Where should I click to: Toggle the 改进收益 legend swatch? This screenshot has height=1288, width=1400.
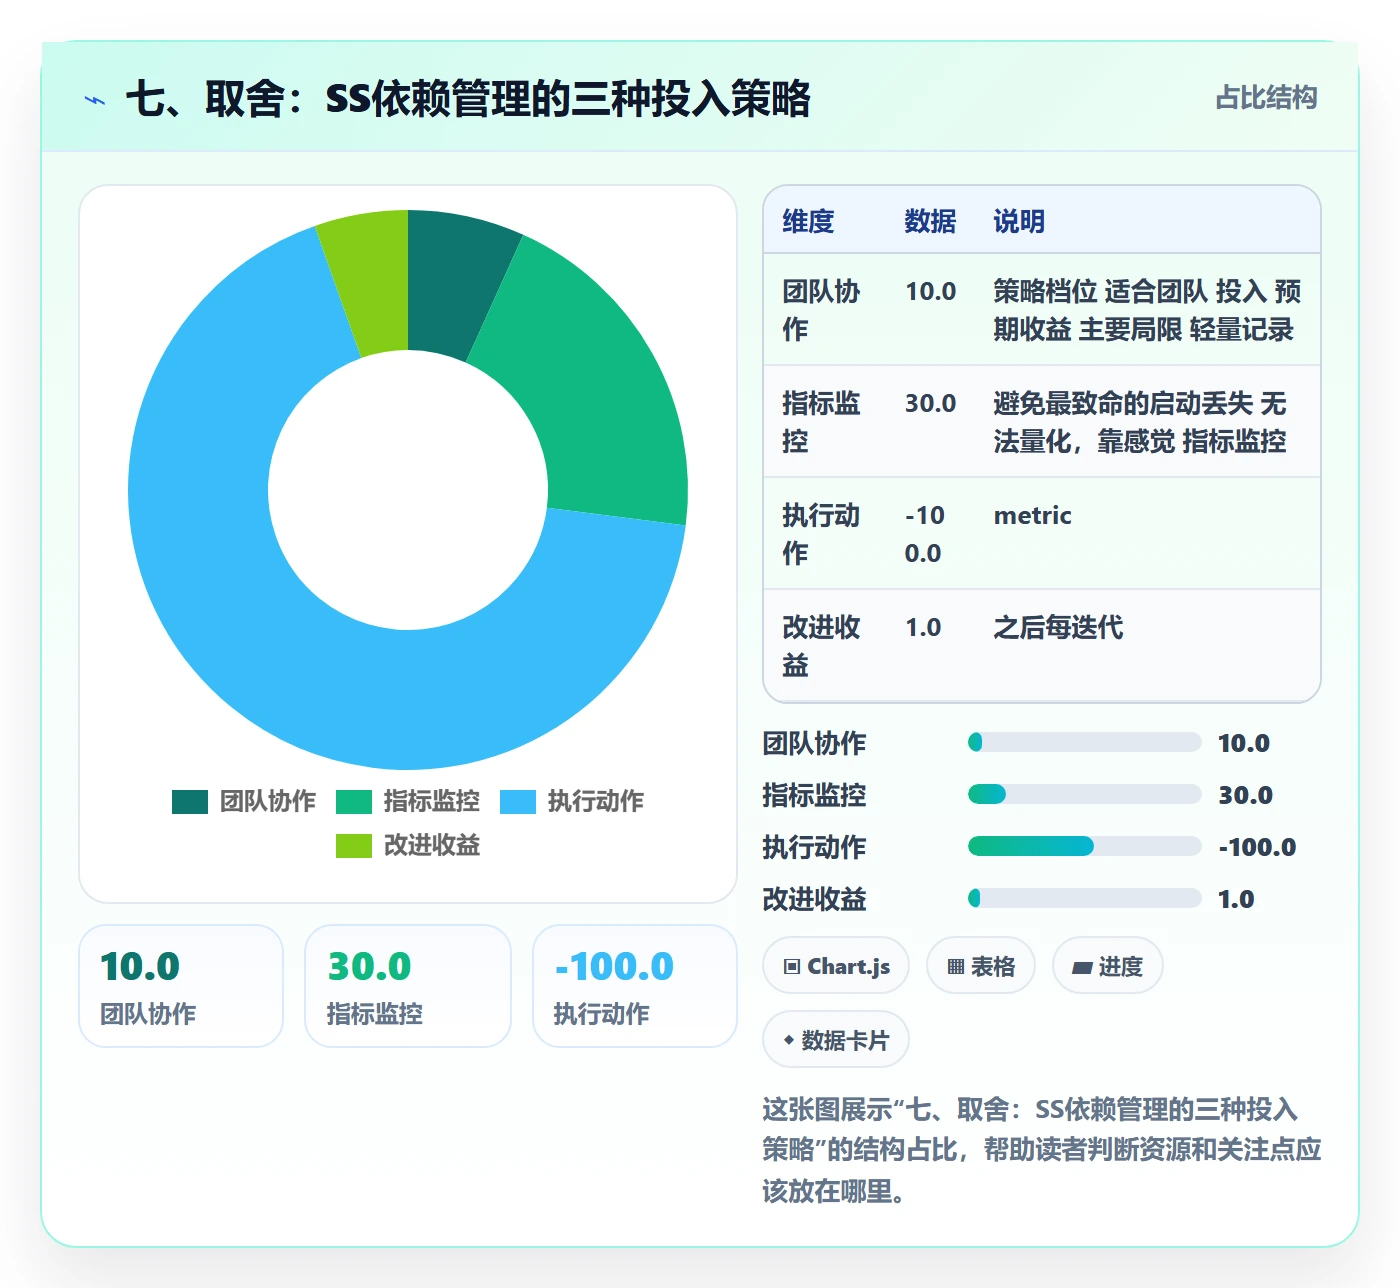tap(354, 846)
